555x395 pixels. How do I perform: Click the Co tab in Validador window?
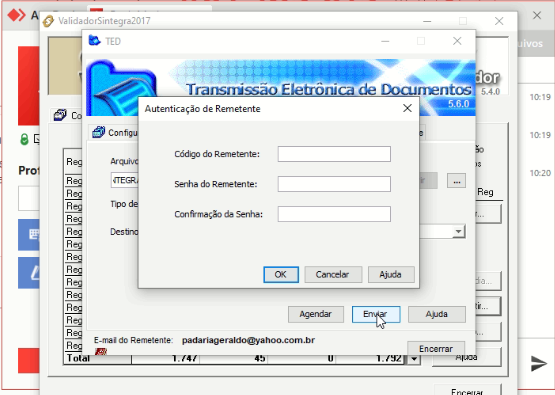[x=67, y=115]
